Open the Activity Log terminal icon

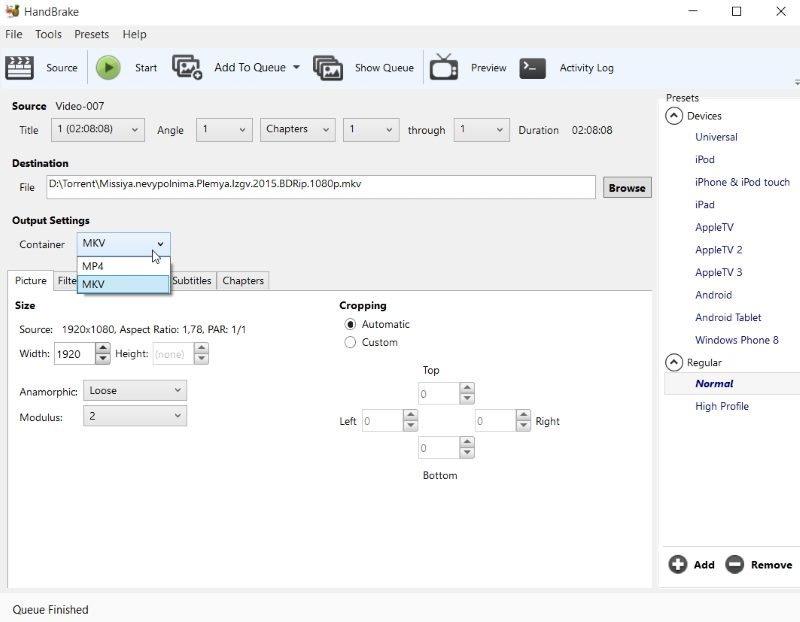point(533,68)
